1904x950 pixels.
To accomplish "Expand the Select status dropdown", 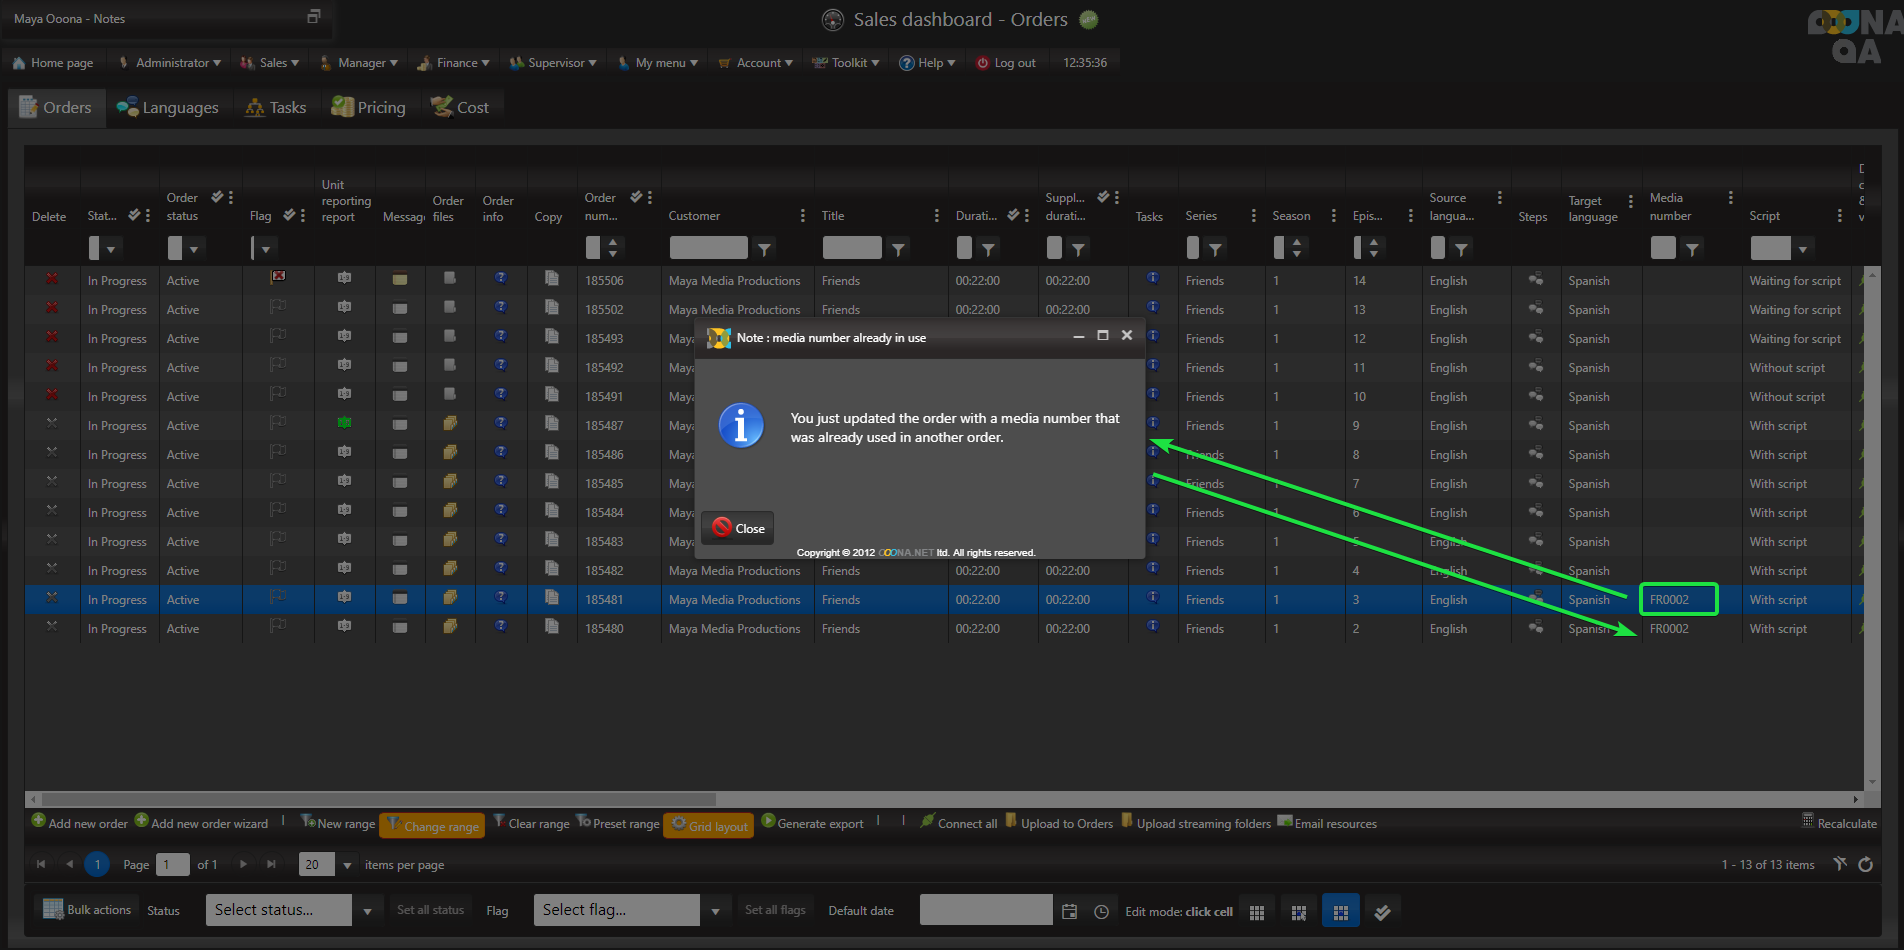I will tap(367, 911).
